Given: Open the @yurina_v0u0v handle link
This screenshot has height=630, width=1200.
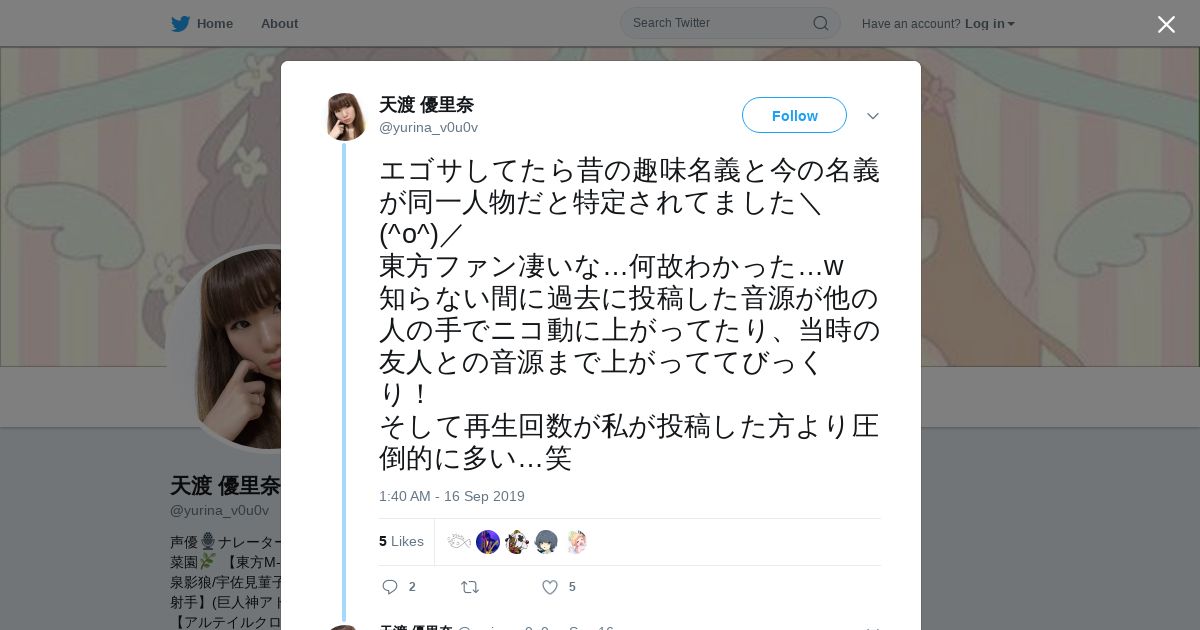Looking at the screenshot, I should pyautogui.click(x=428, y=127).
